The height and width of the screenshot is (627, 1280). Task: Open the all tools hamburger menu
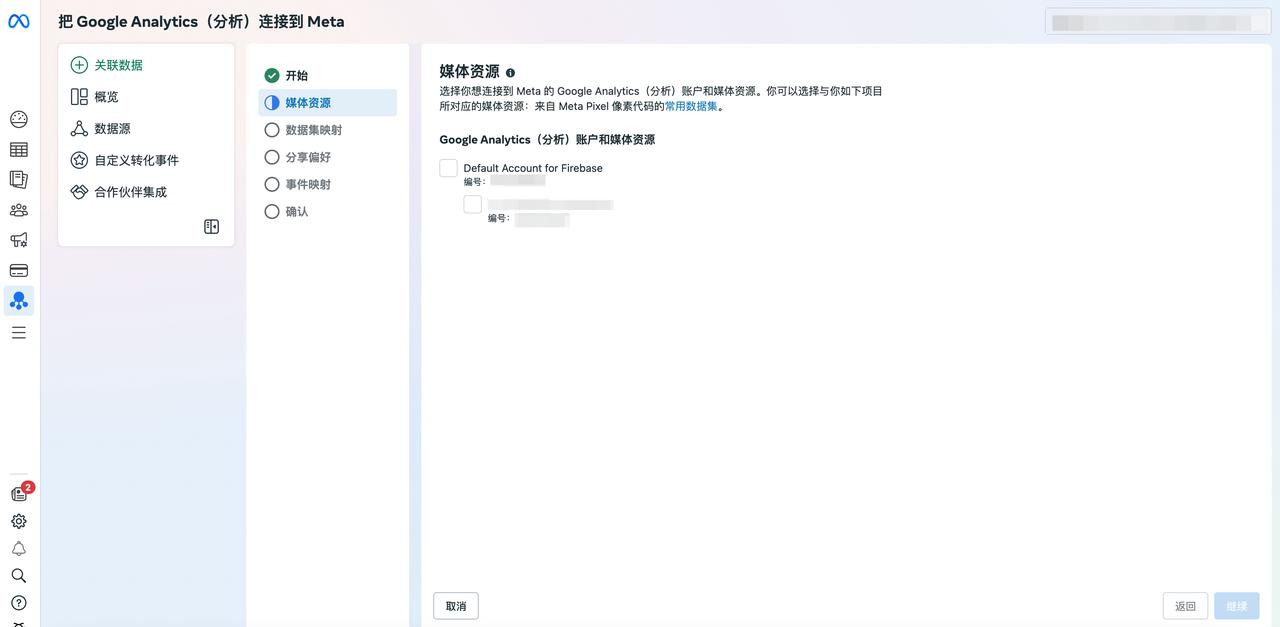pyautogui.click(x=19, y=332)
